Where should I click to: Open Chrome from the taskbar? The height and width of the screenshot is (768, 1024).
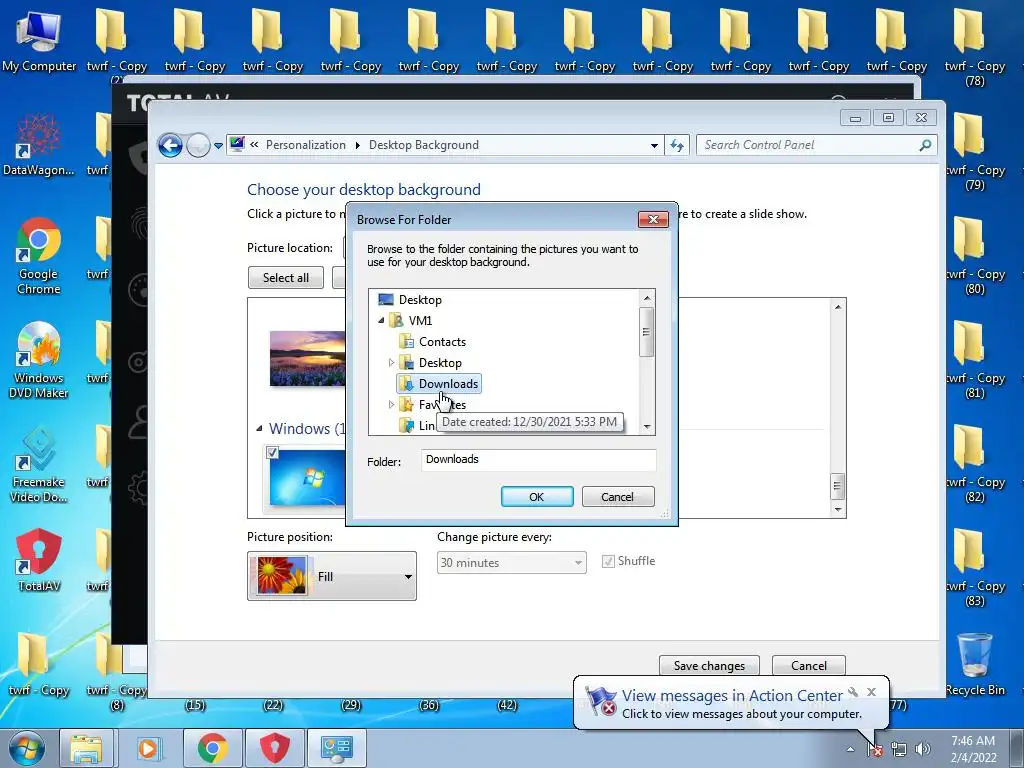pos(212,748)
